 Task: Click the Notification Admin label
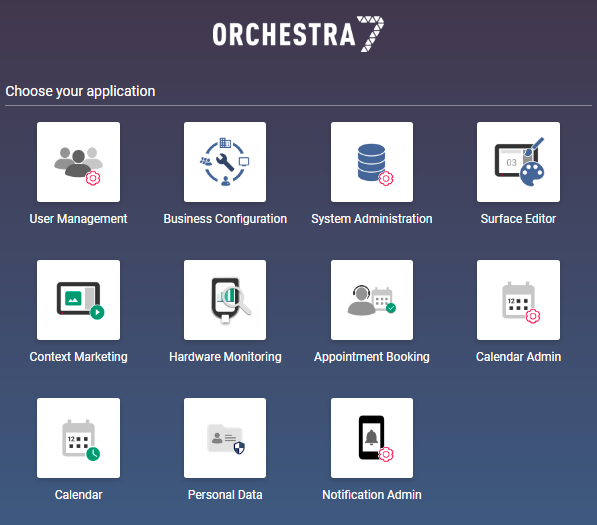[x=372, y=495]
